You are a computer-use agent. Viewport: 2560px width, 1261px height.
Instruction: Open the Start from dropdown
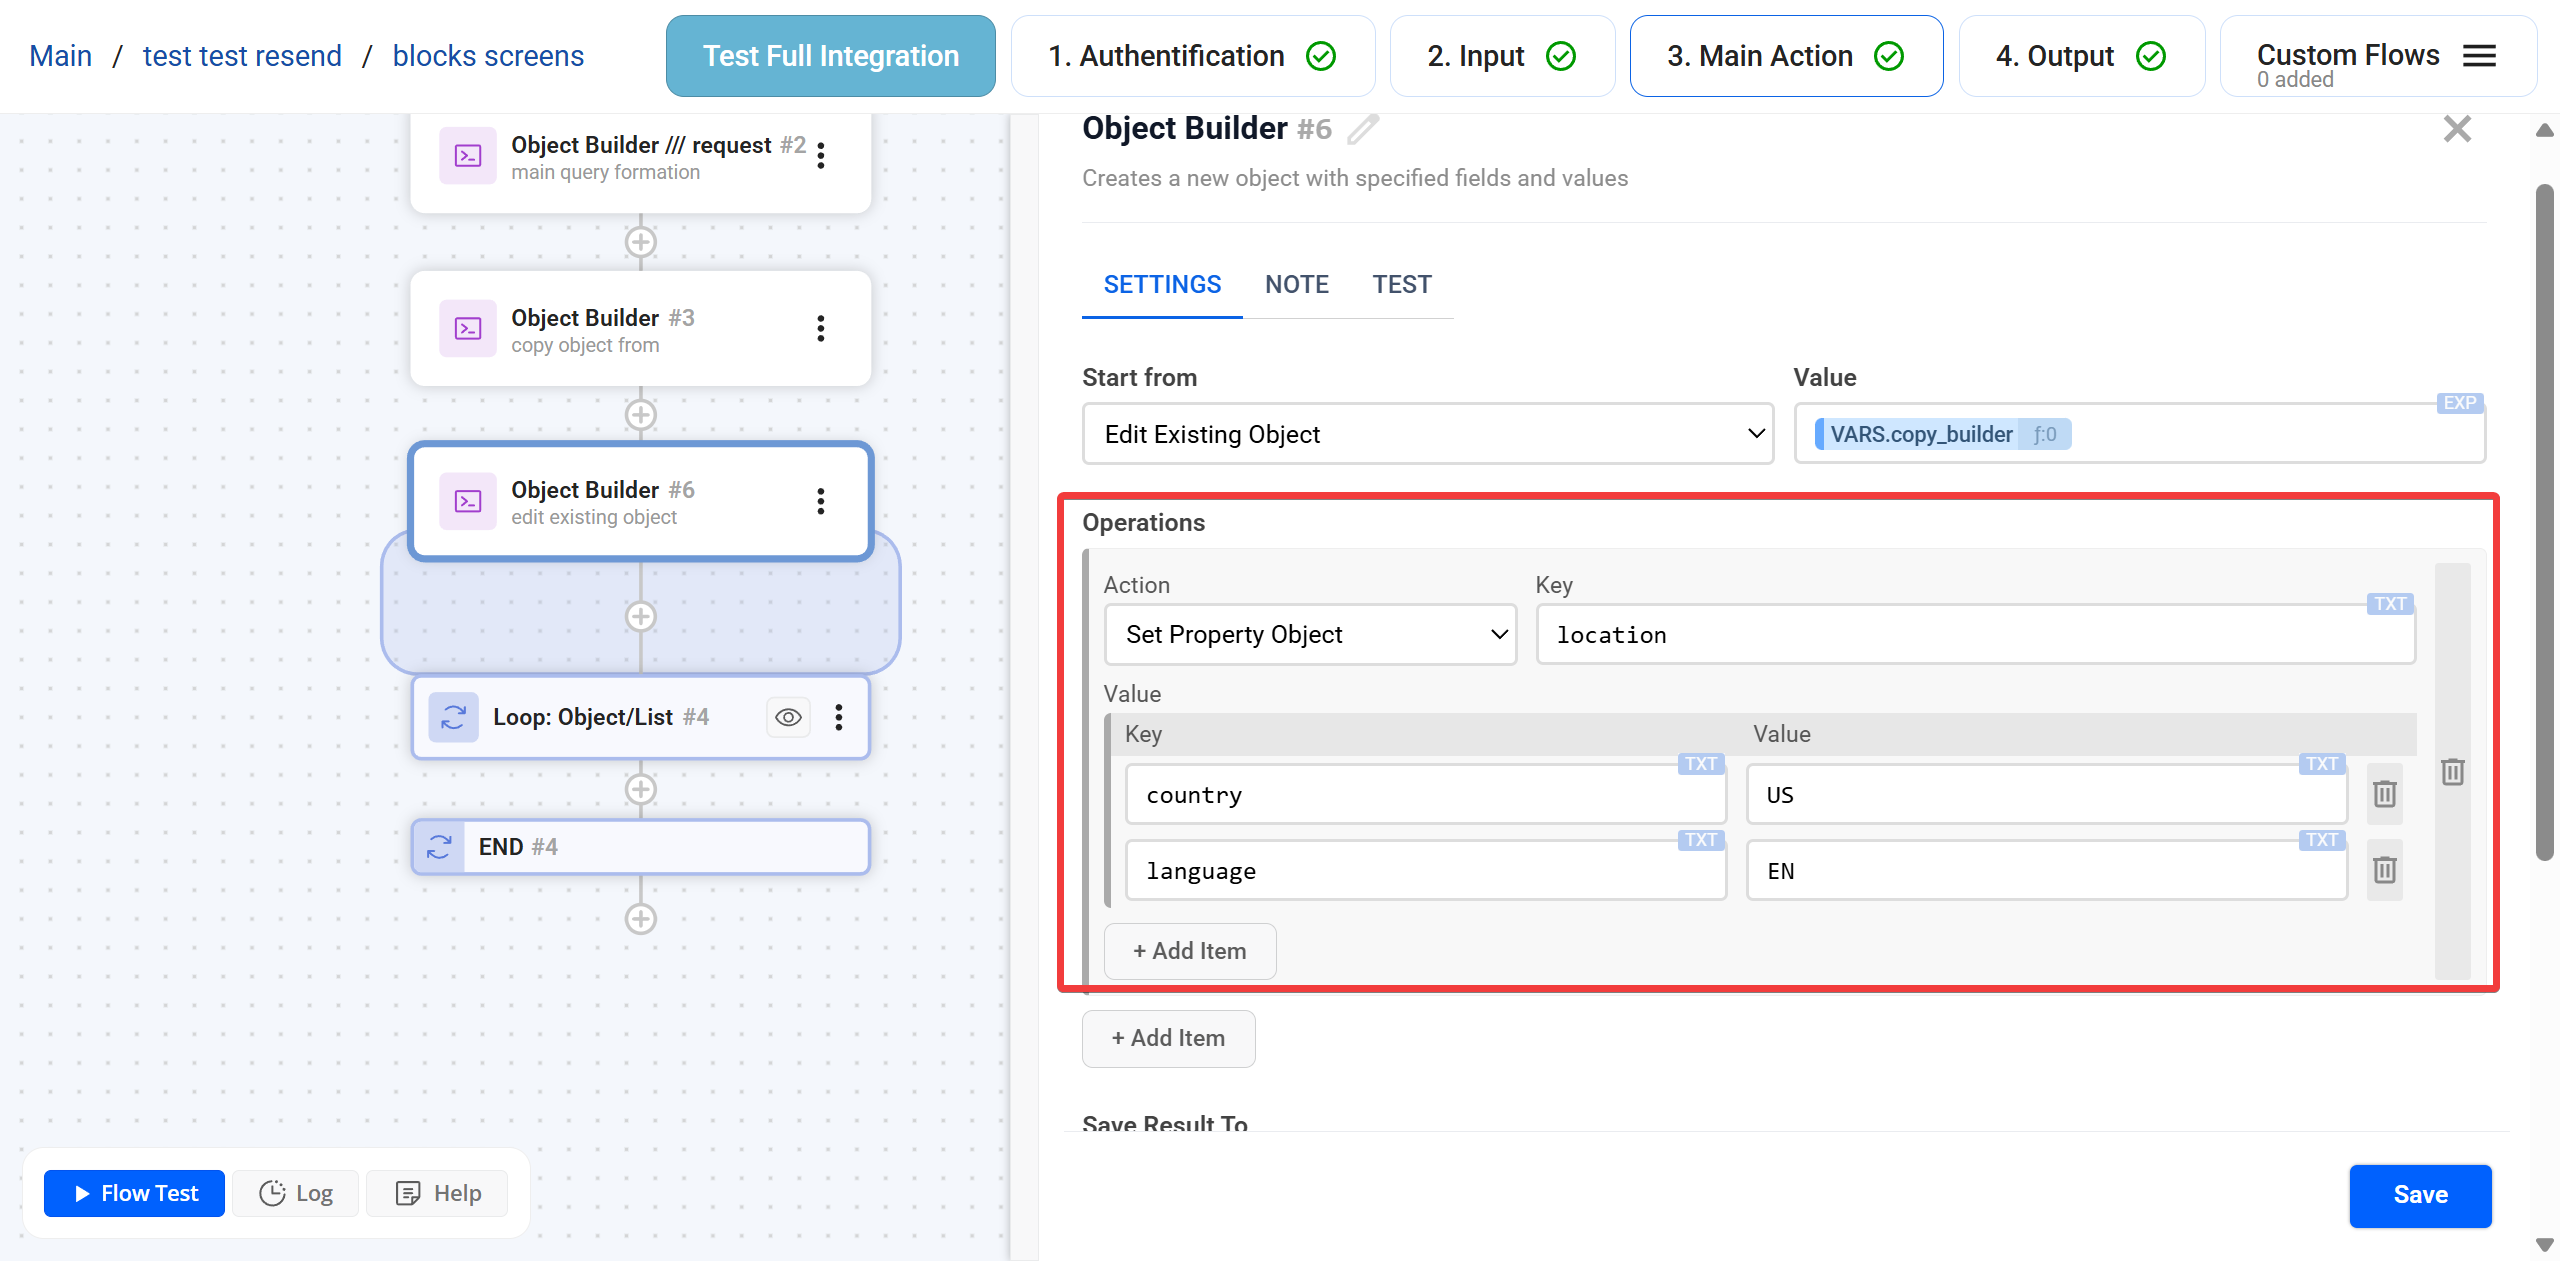click(1427, 434)
